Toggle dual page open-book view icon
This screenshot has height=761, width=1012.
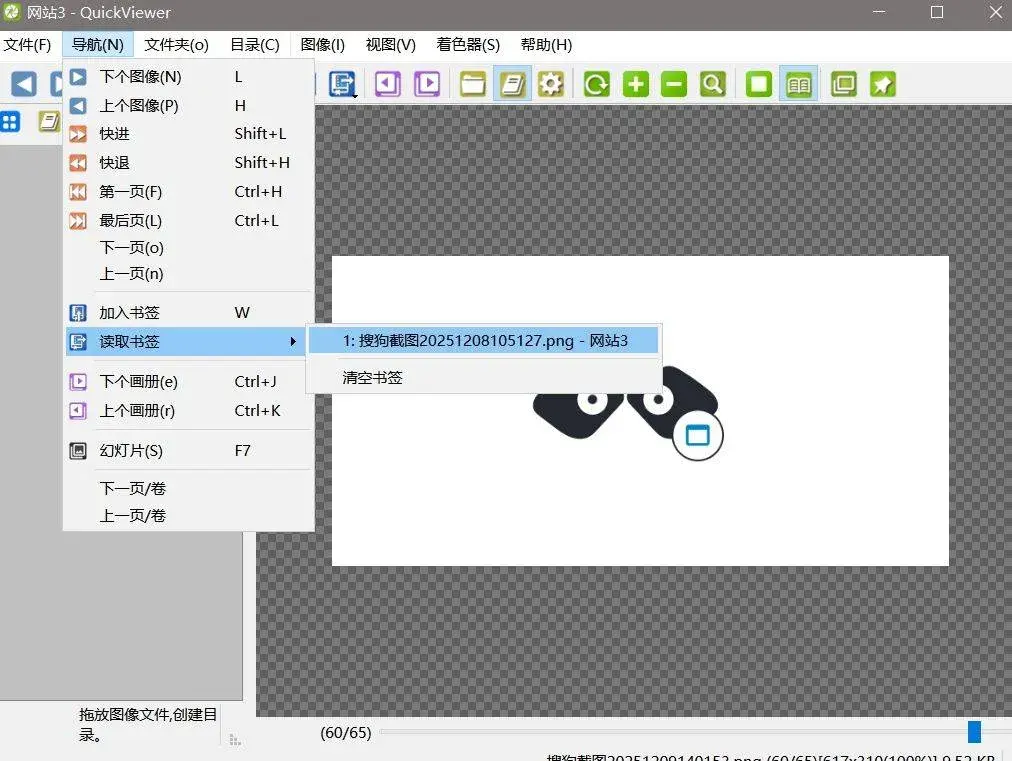click(x=798, y=84)
